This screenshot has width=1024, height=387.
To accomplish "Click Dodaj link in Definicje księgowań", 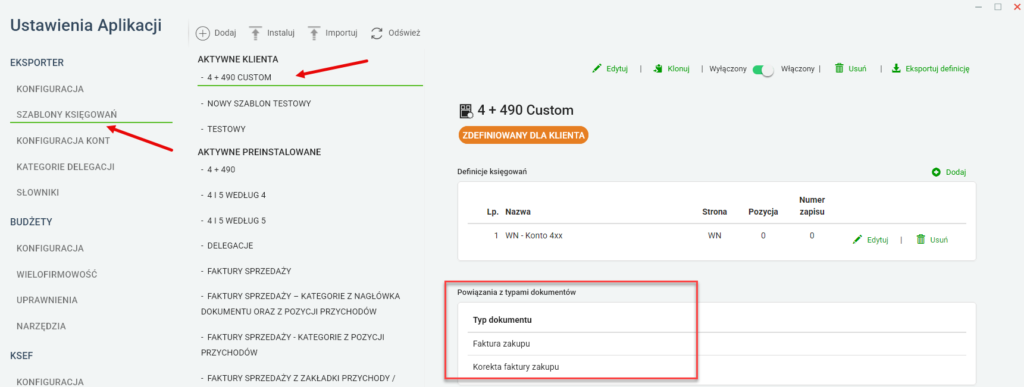I will coord(955,172).
